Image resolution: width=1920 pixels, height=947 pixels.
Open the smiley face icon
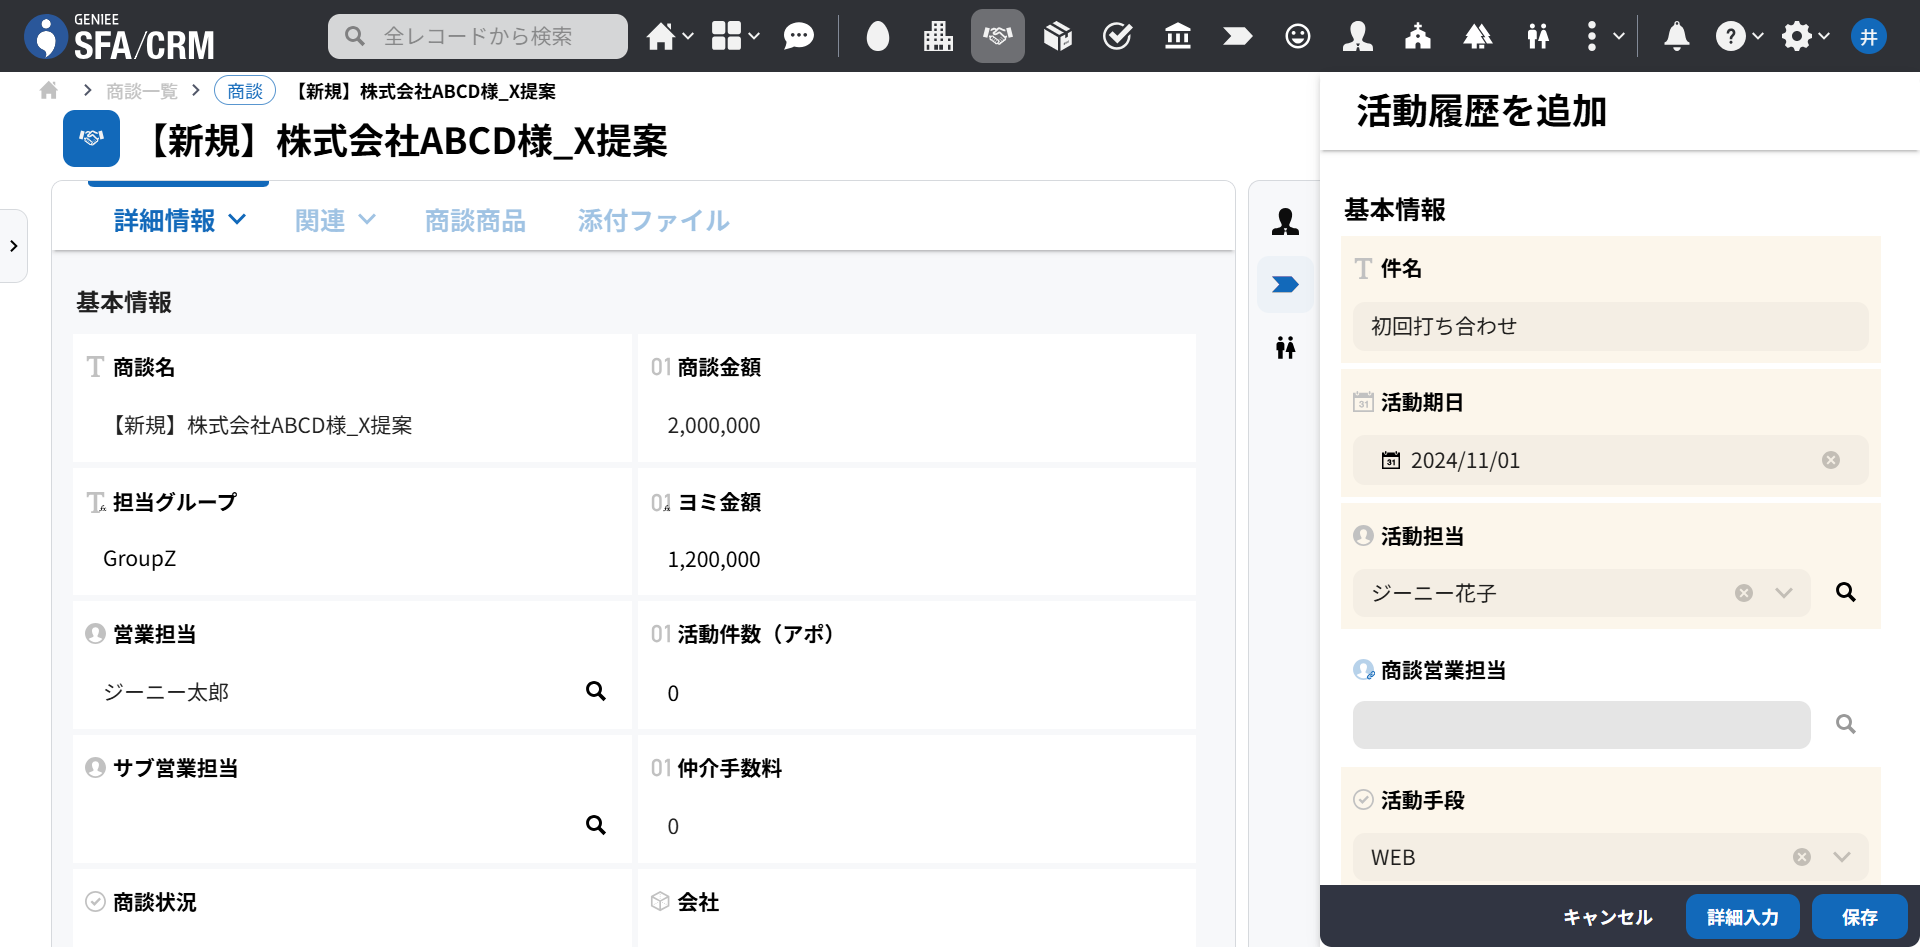(x=1298, y=37)
